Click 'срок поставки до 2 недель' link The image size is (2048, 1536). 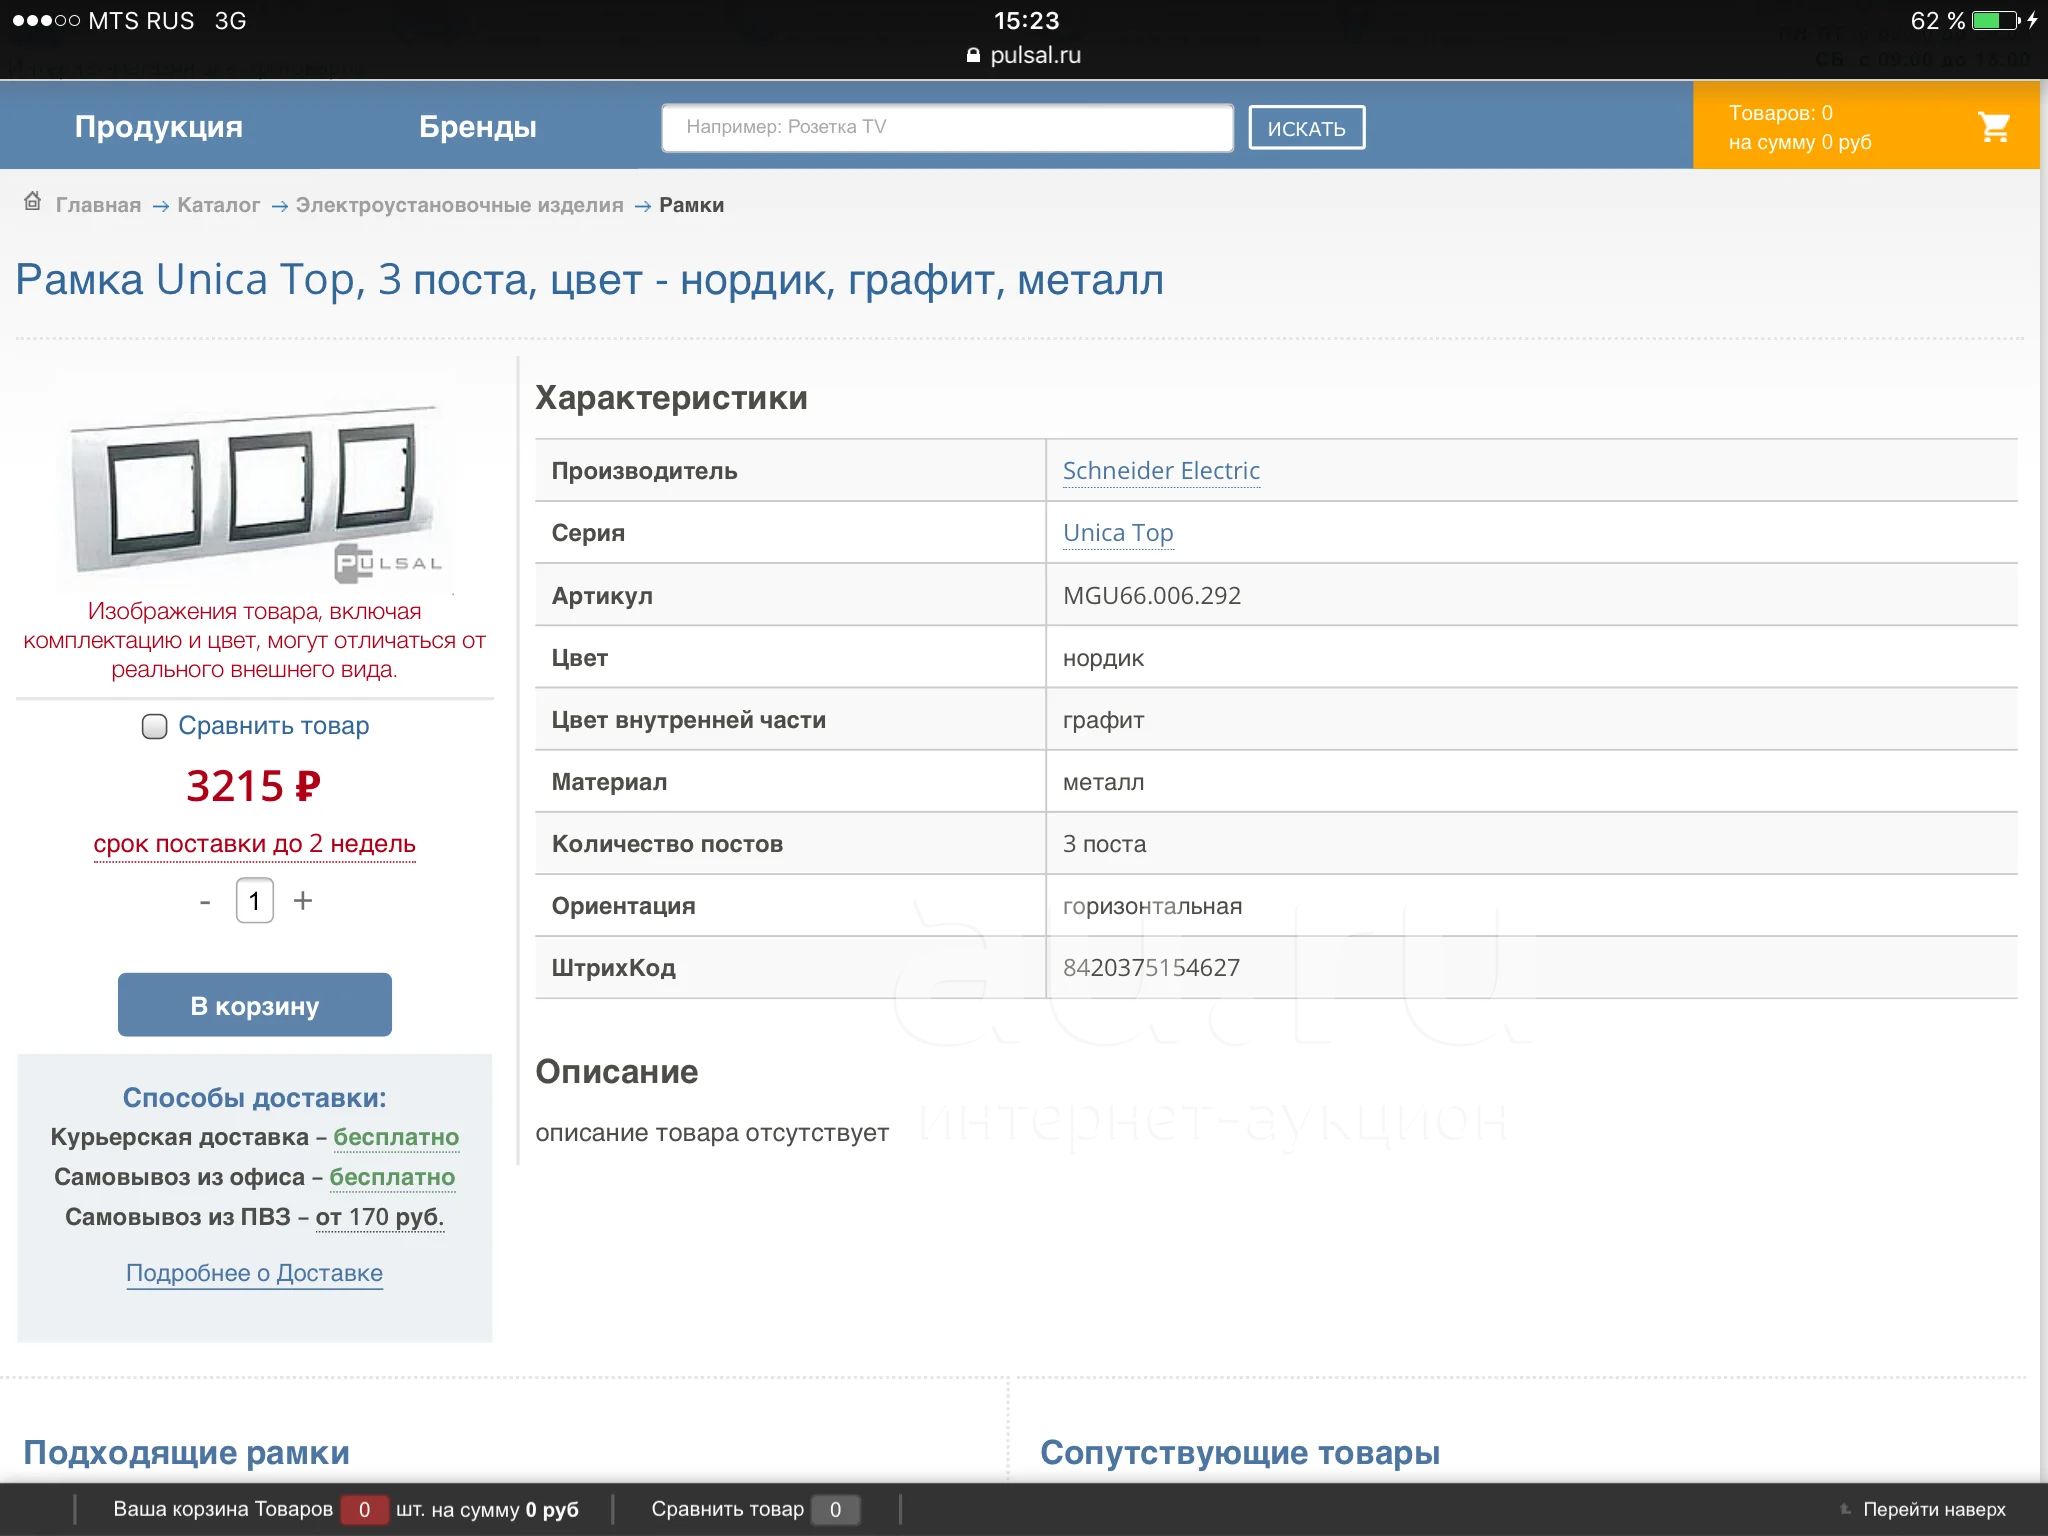(x=254, y=844)
